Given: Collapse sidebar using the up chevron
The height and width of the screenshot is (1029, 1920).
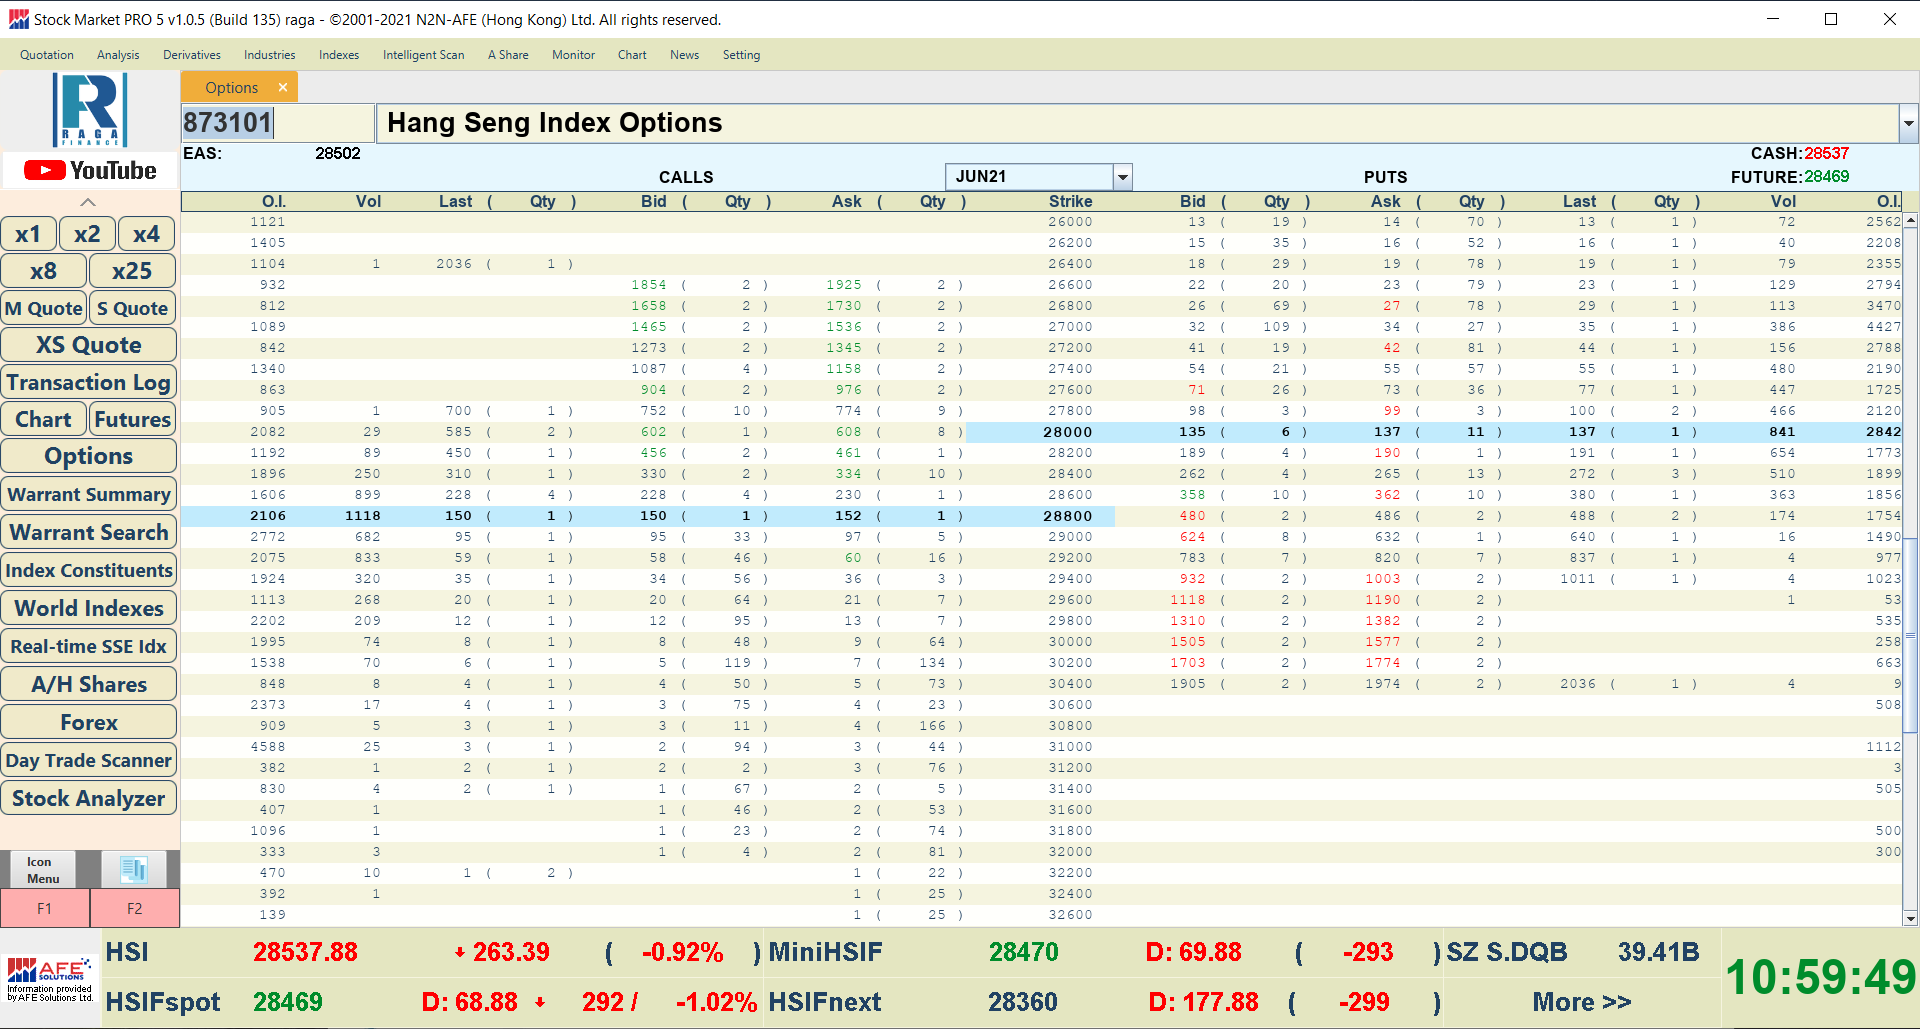Looking at the screenshot, I should tap(88, 202).
